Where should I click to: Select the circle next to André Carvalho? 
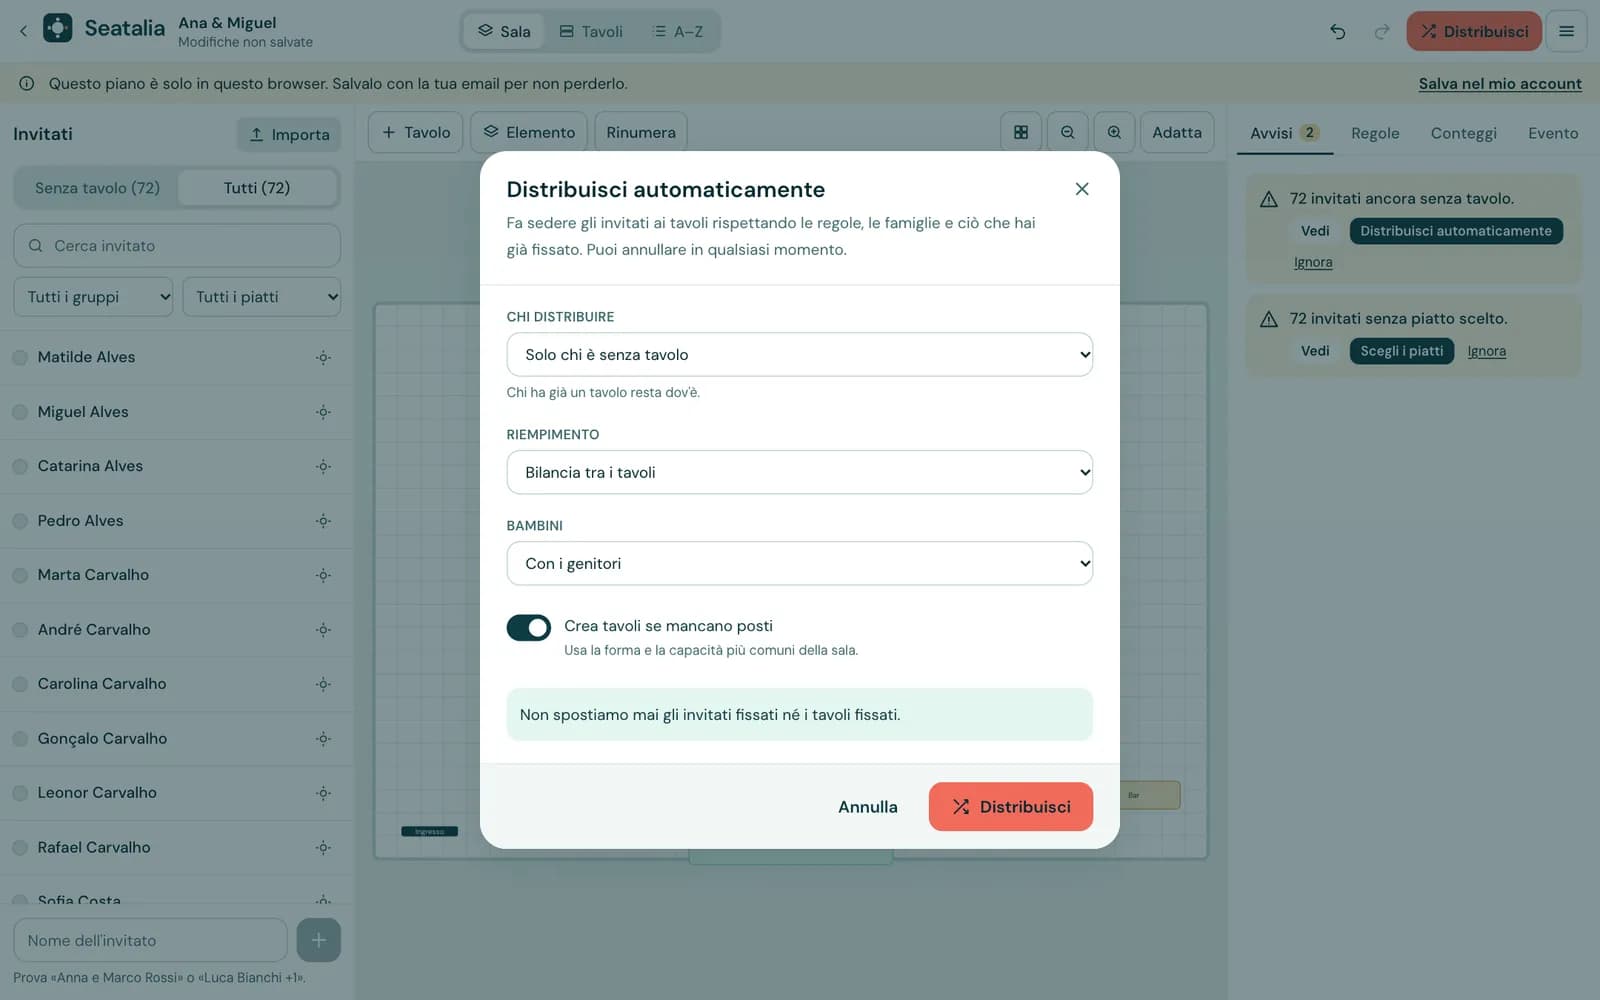click(x=20, y=630)
